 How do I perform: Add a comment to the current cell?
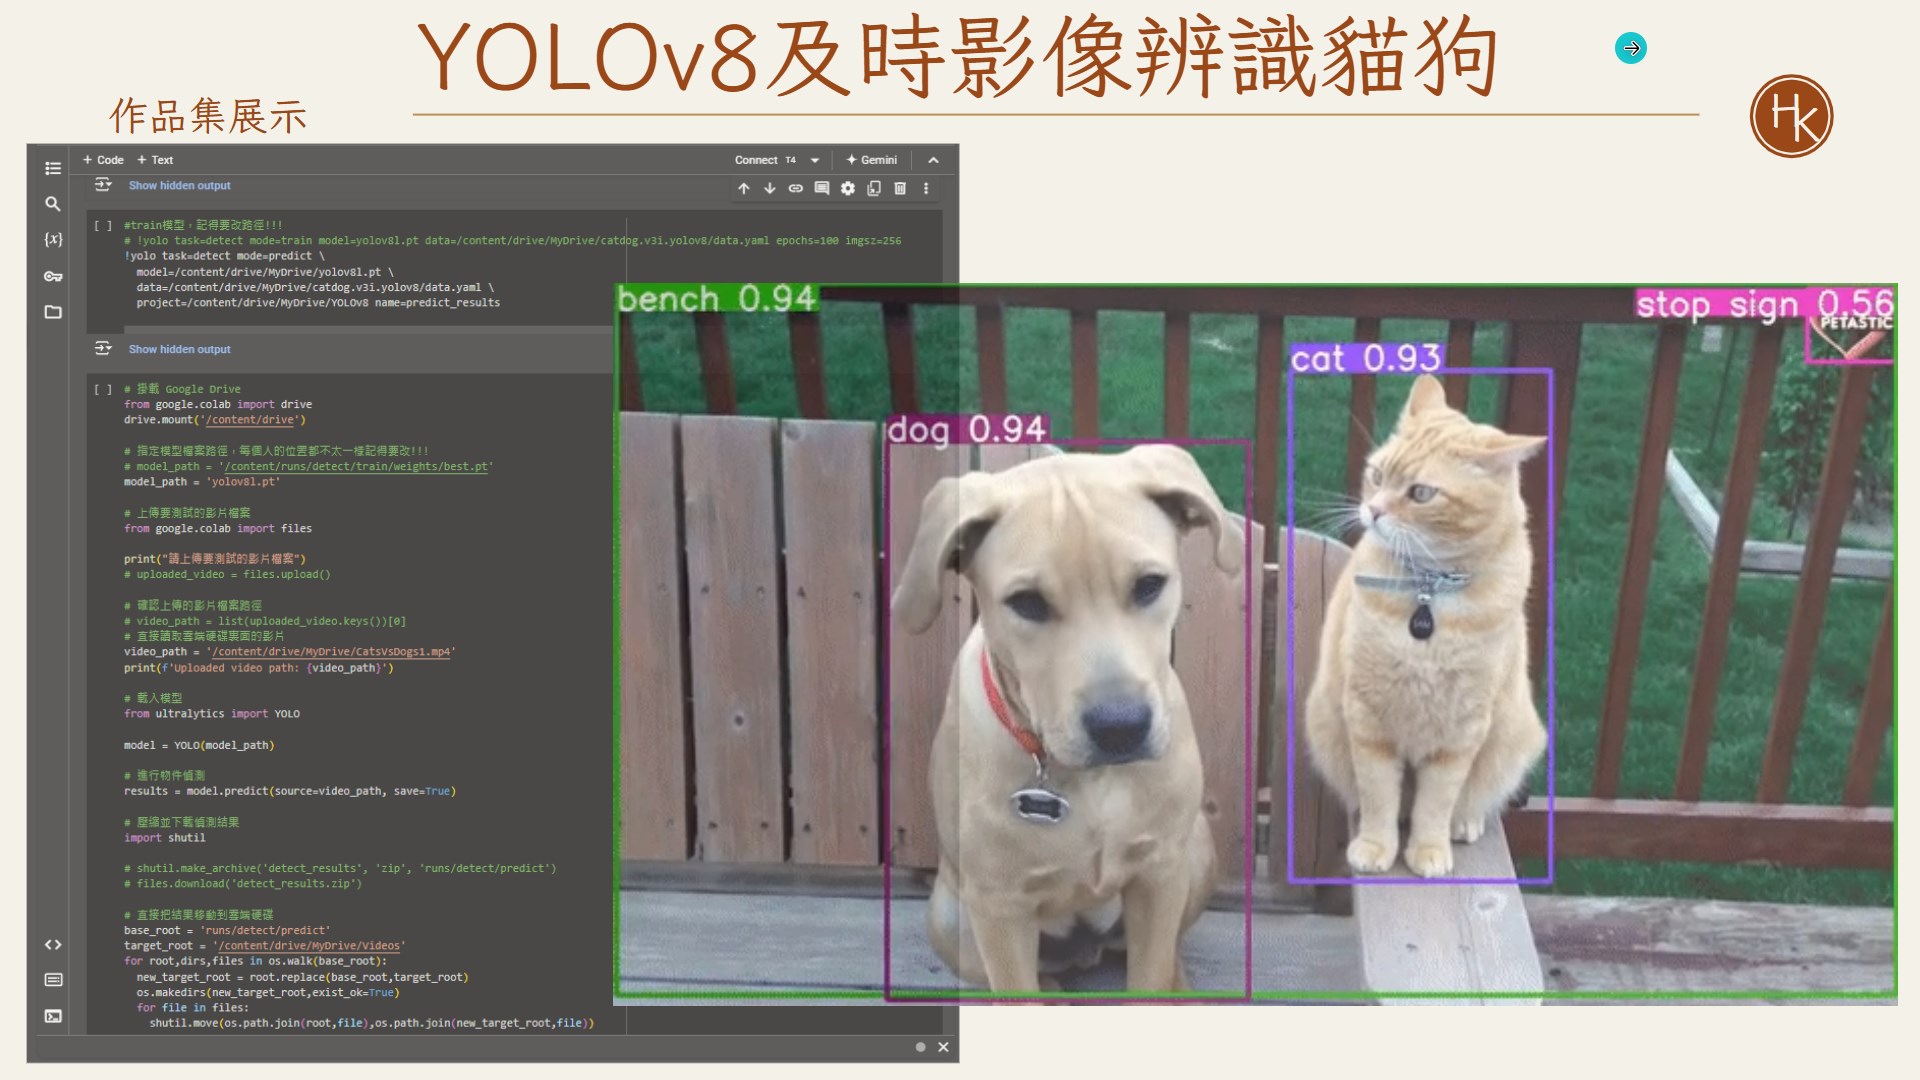tap(821, 187)
